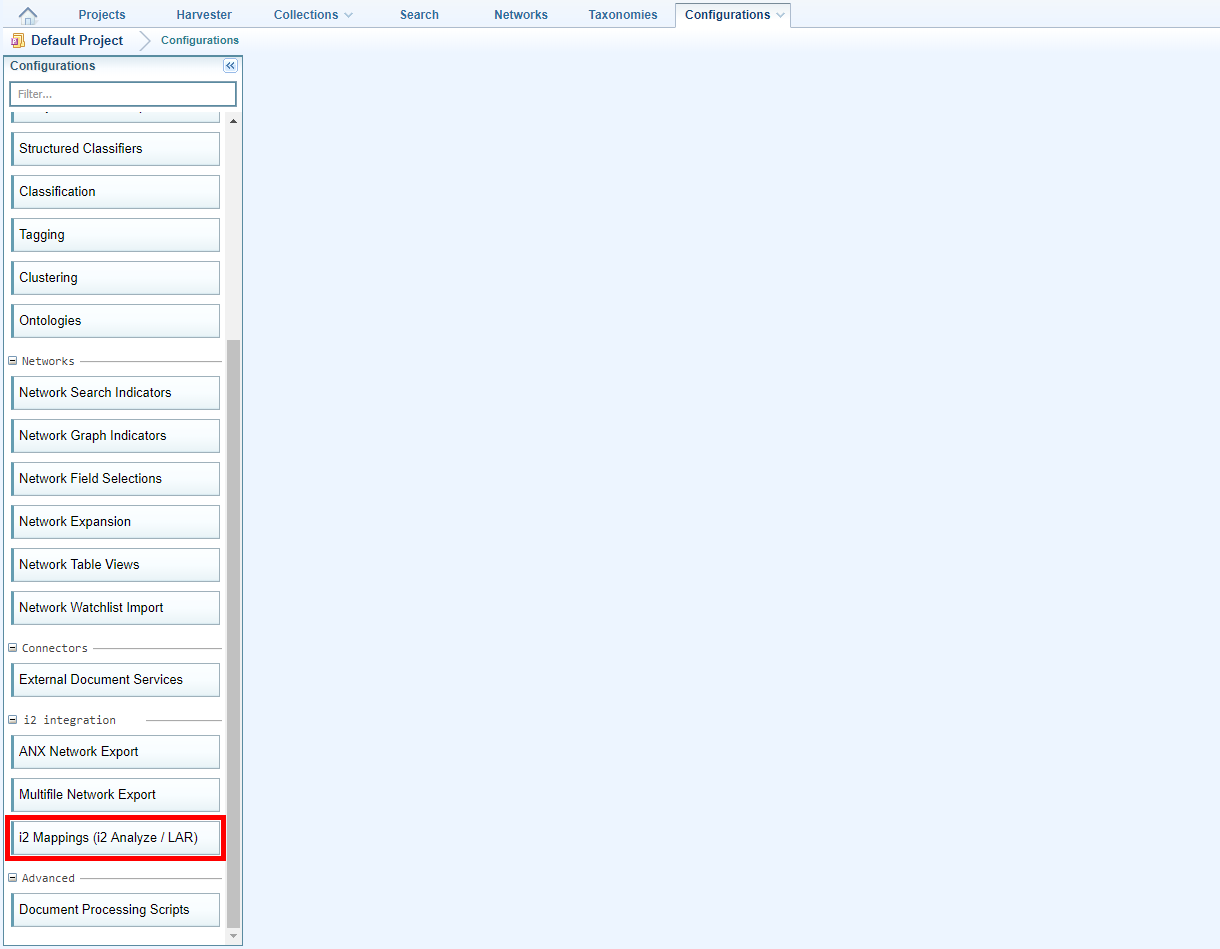Click the Configurations breadcrumb link
1220x949 pixels.
(199, 41)
